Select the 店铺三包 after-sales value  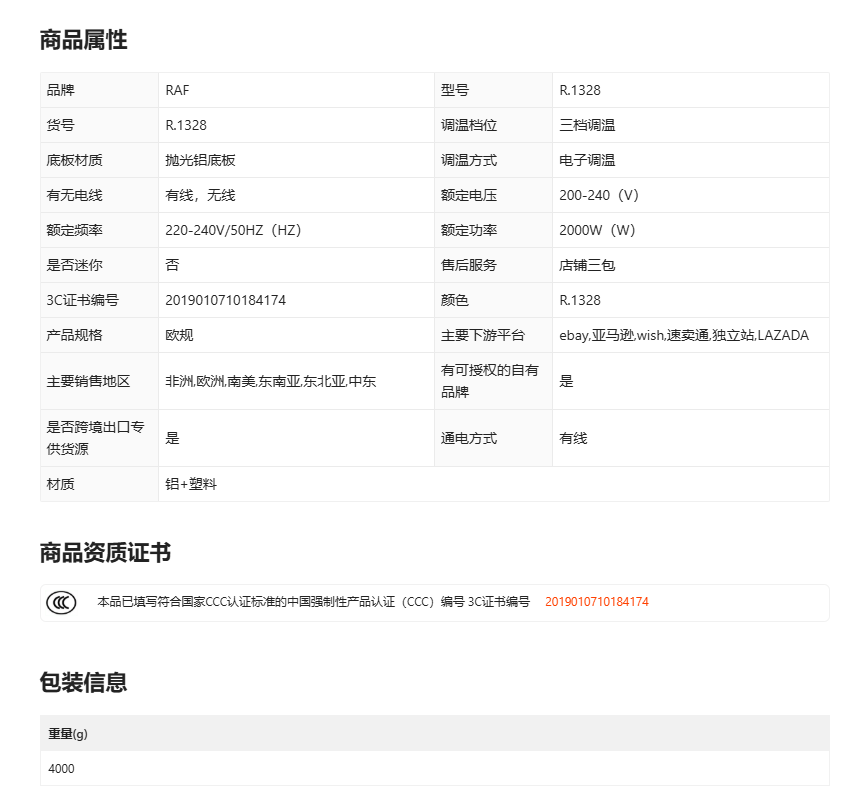click(x=587, y=265)
